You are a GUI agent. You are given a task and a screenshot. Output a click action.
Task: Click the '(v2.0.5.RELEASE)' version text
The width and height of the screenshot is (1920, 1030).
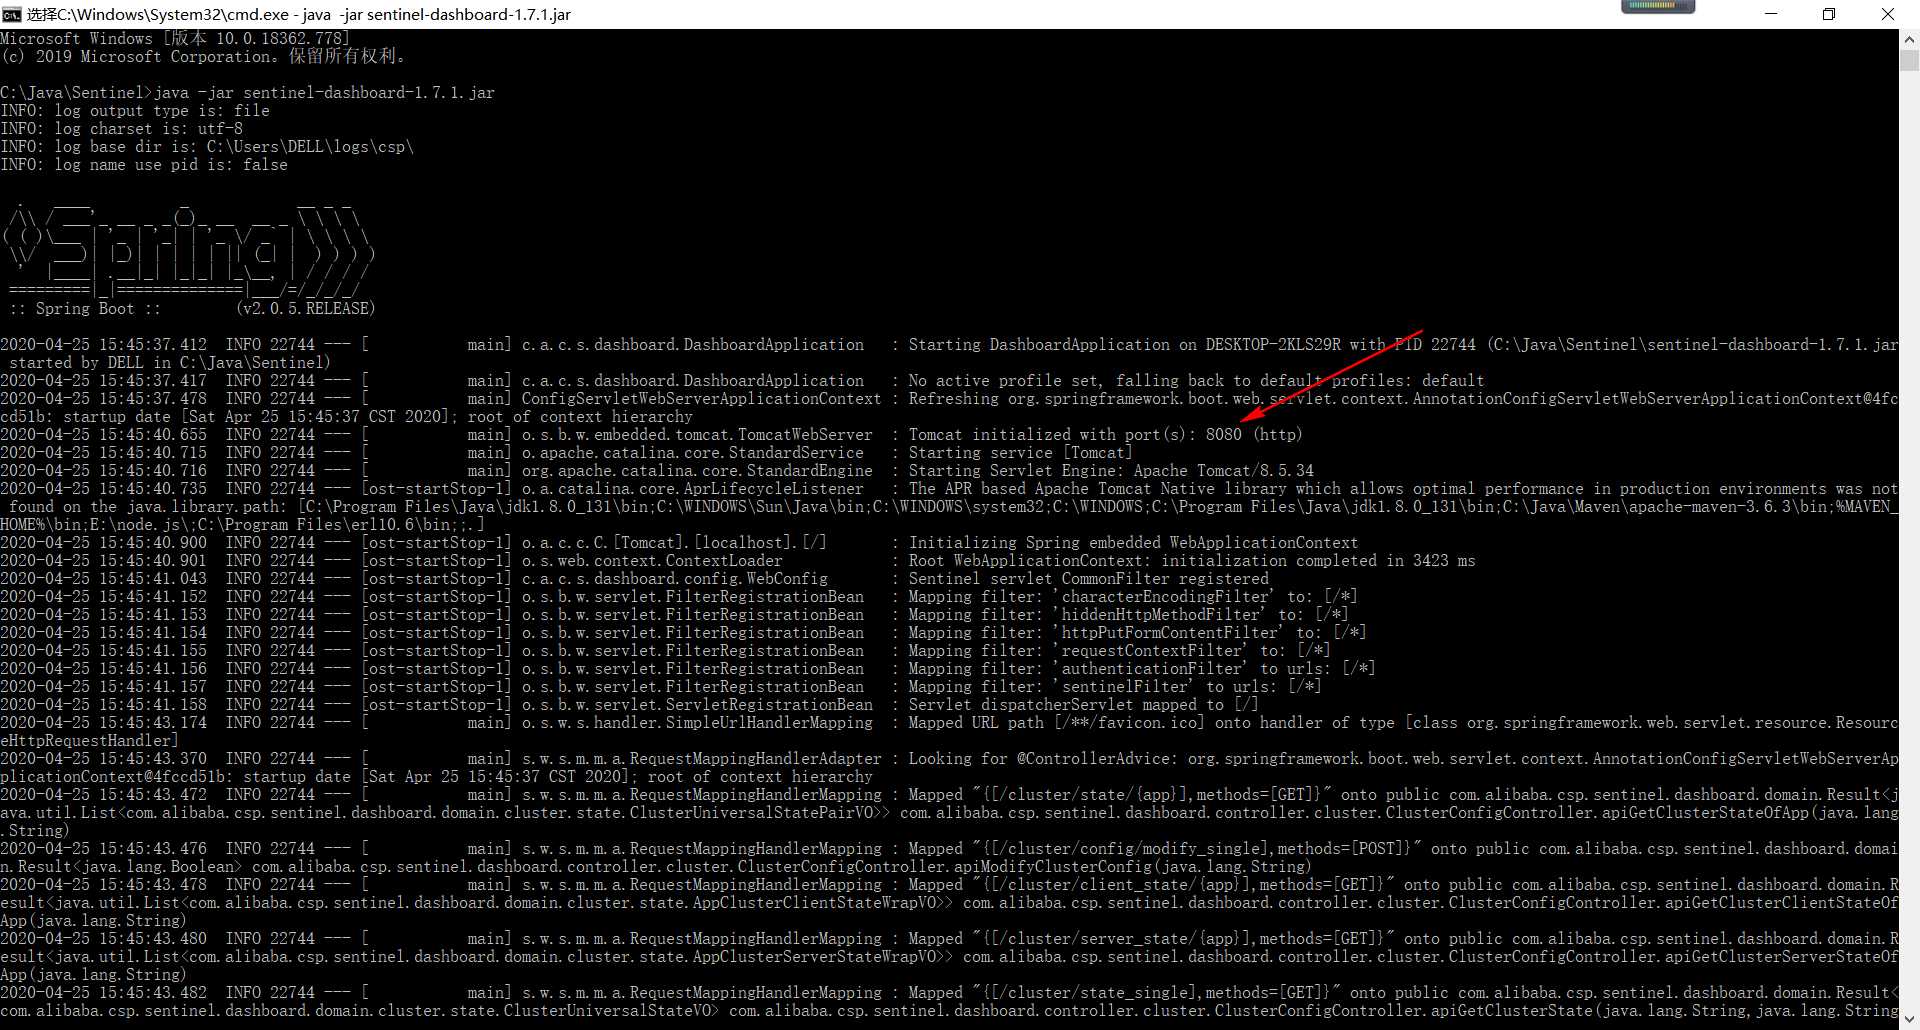point(306,309)
